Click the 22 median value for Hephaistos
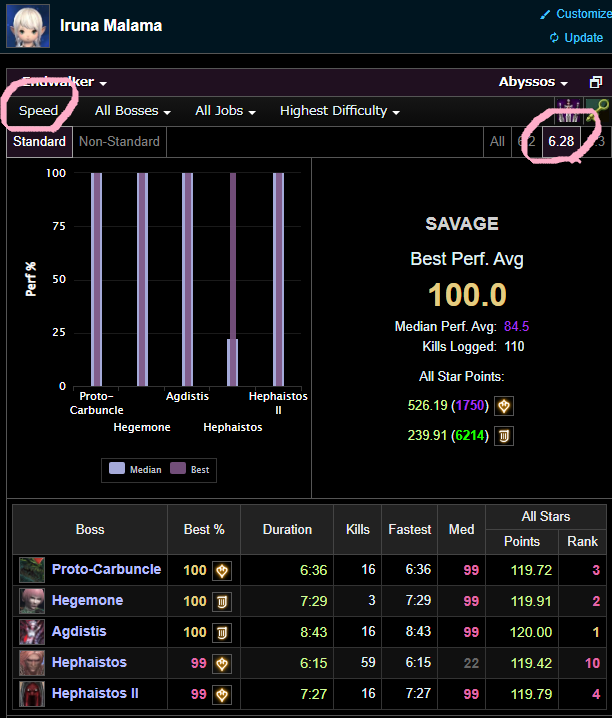The height and width of the screenshot is (718, 612). coord(471,663)
